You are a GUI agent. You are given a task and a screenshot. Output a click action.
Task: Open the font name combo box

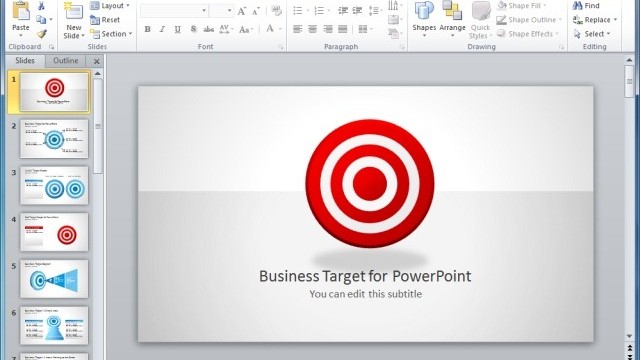(174, 11)
